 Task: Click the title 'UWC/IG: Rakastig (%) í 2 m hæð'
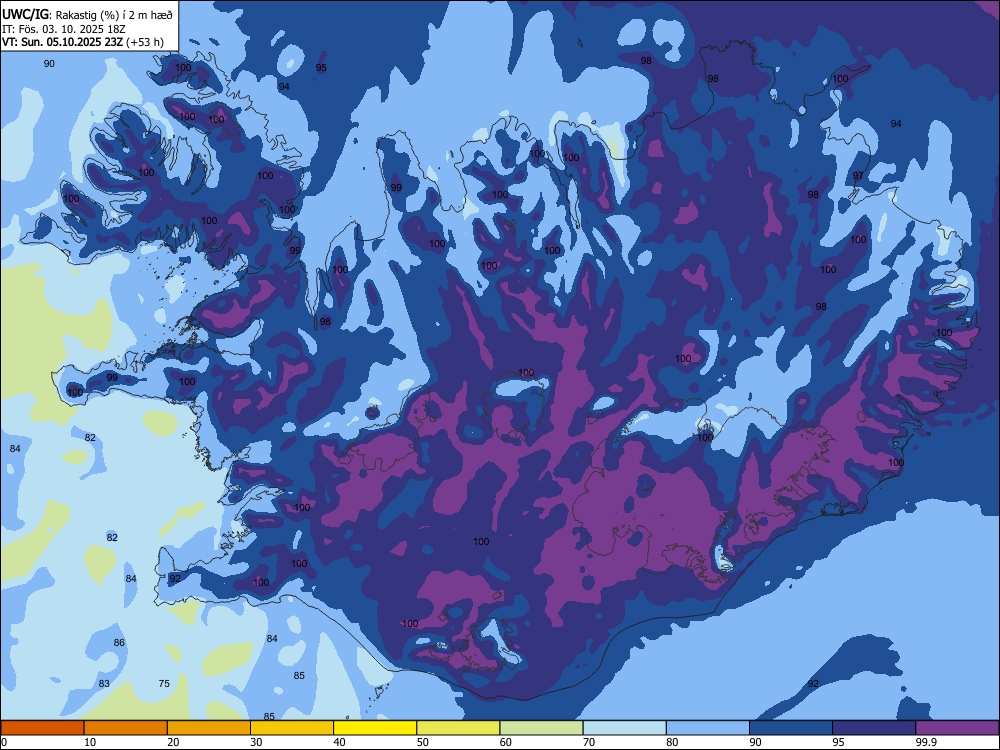[87, 15]
